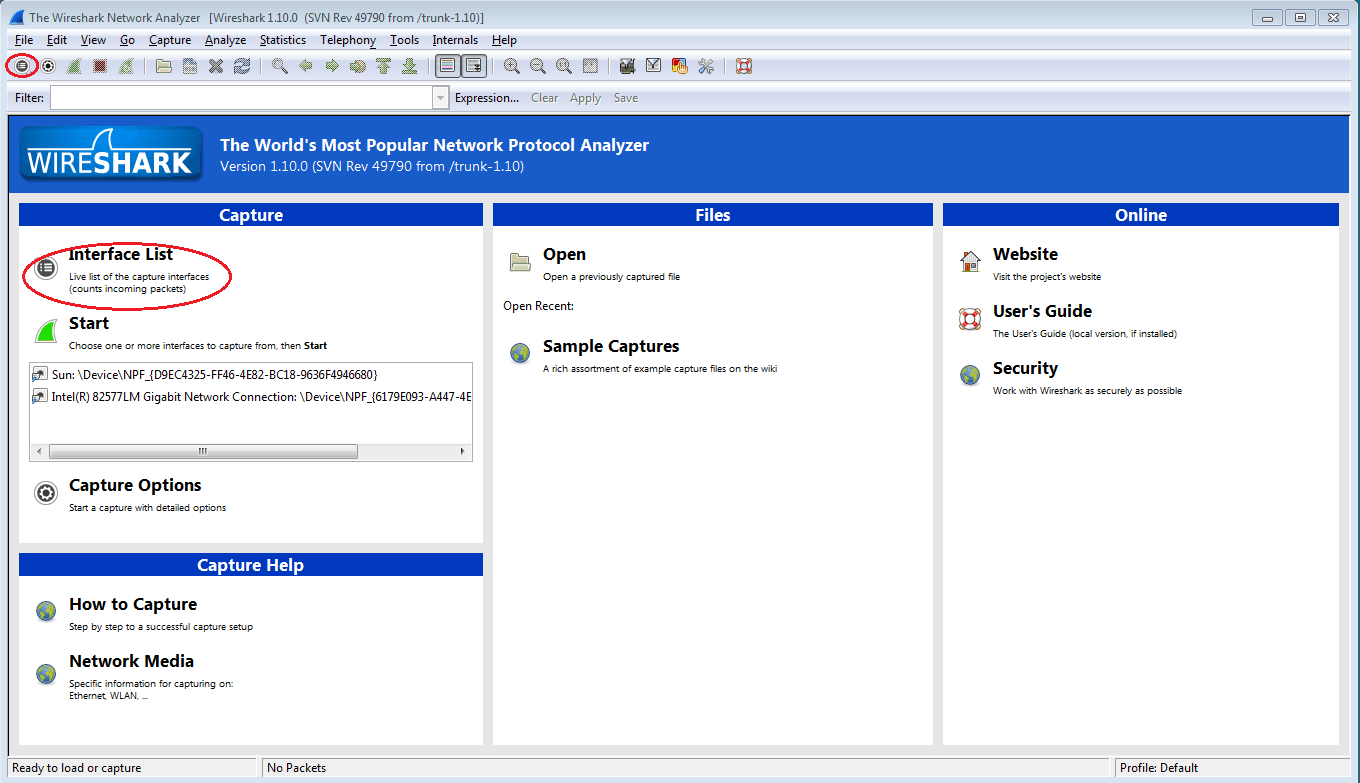The image size is (1360, 783).
Task: Open capture options from the toolbar
Action: click(x=47, y=66)
